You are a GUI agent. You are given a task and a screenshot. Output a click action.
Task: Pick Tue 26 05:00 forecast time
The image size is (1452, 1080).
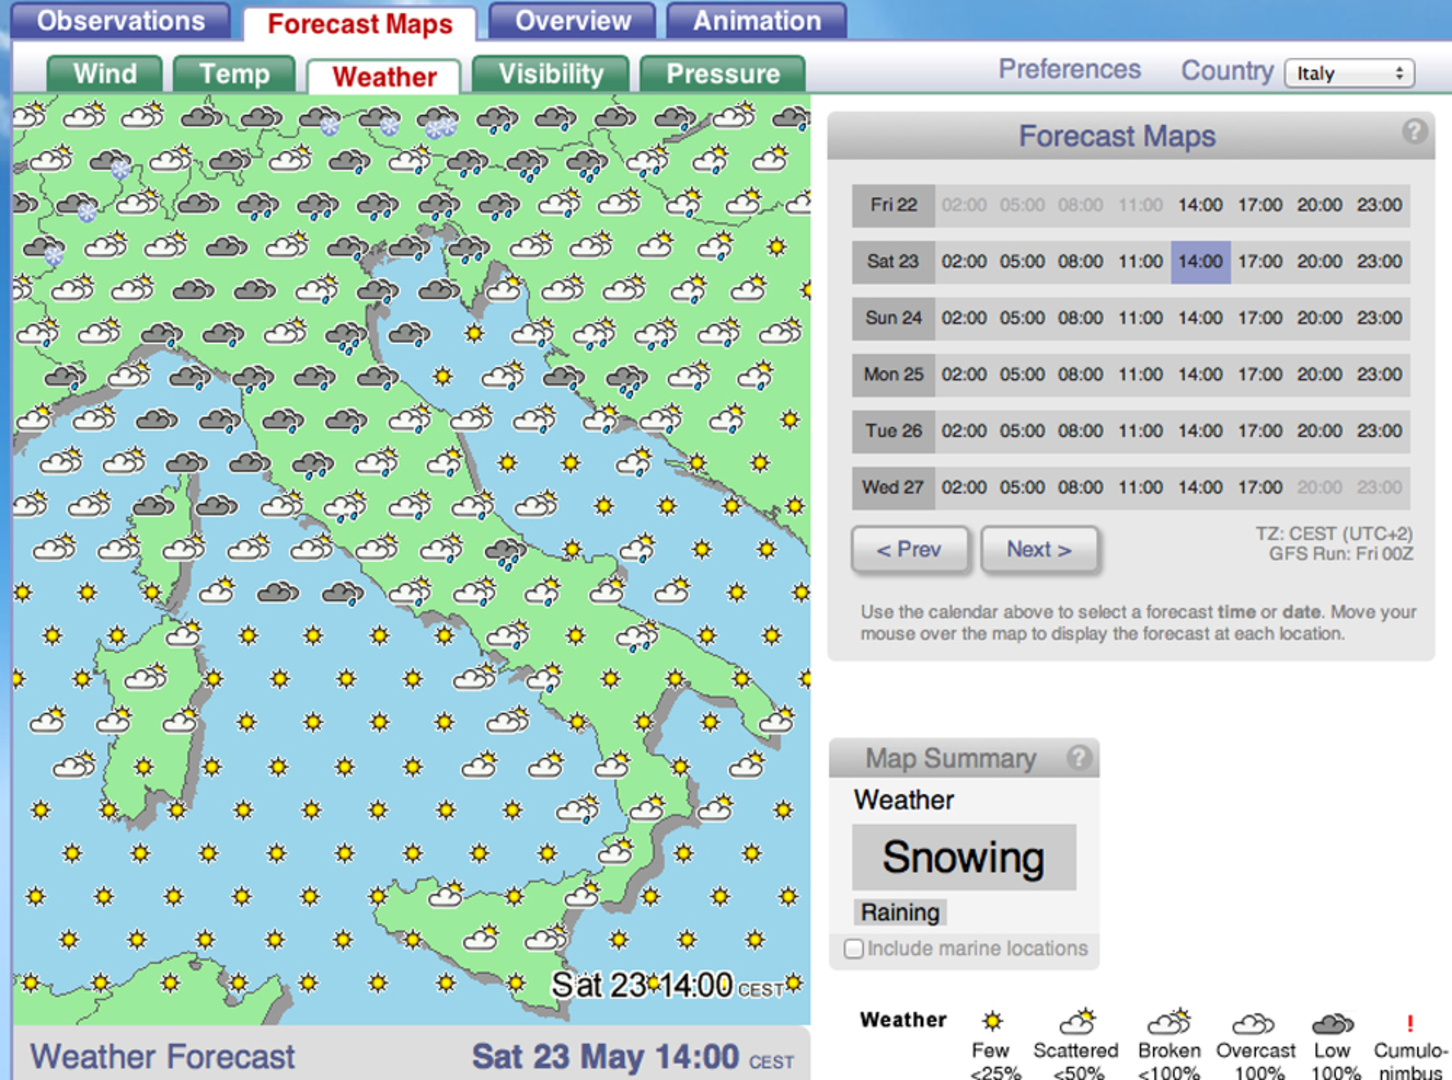pos(1022,431)
